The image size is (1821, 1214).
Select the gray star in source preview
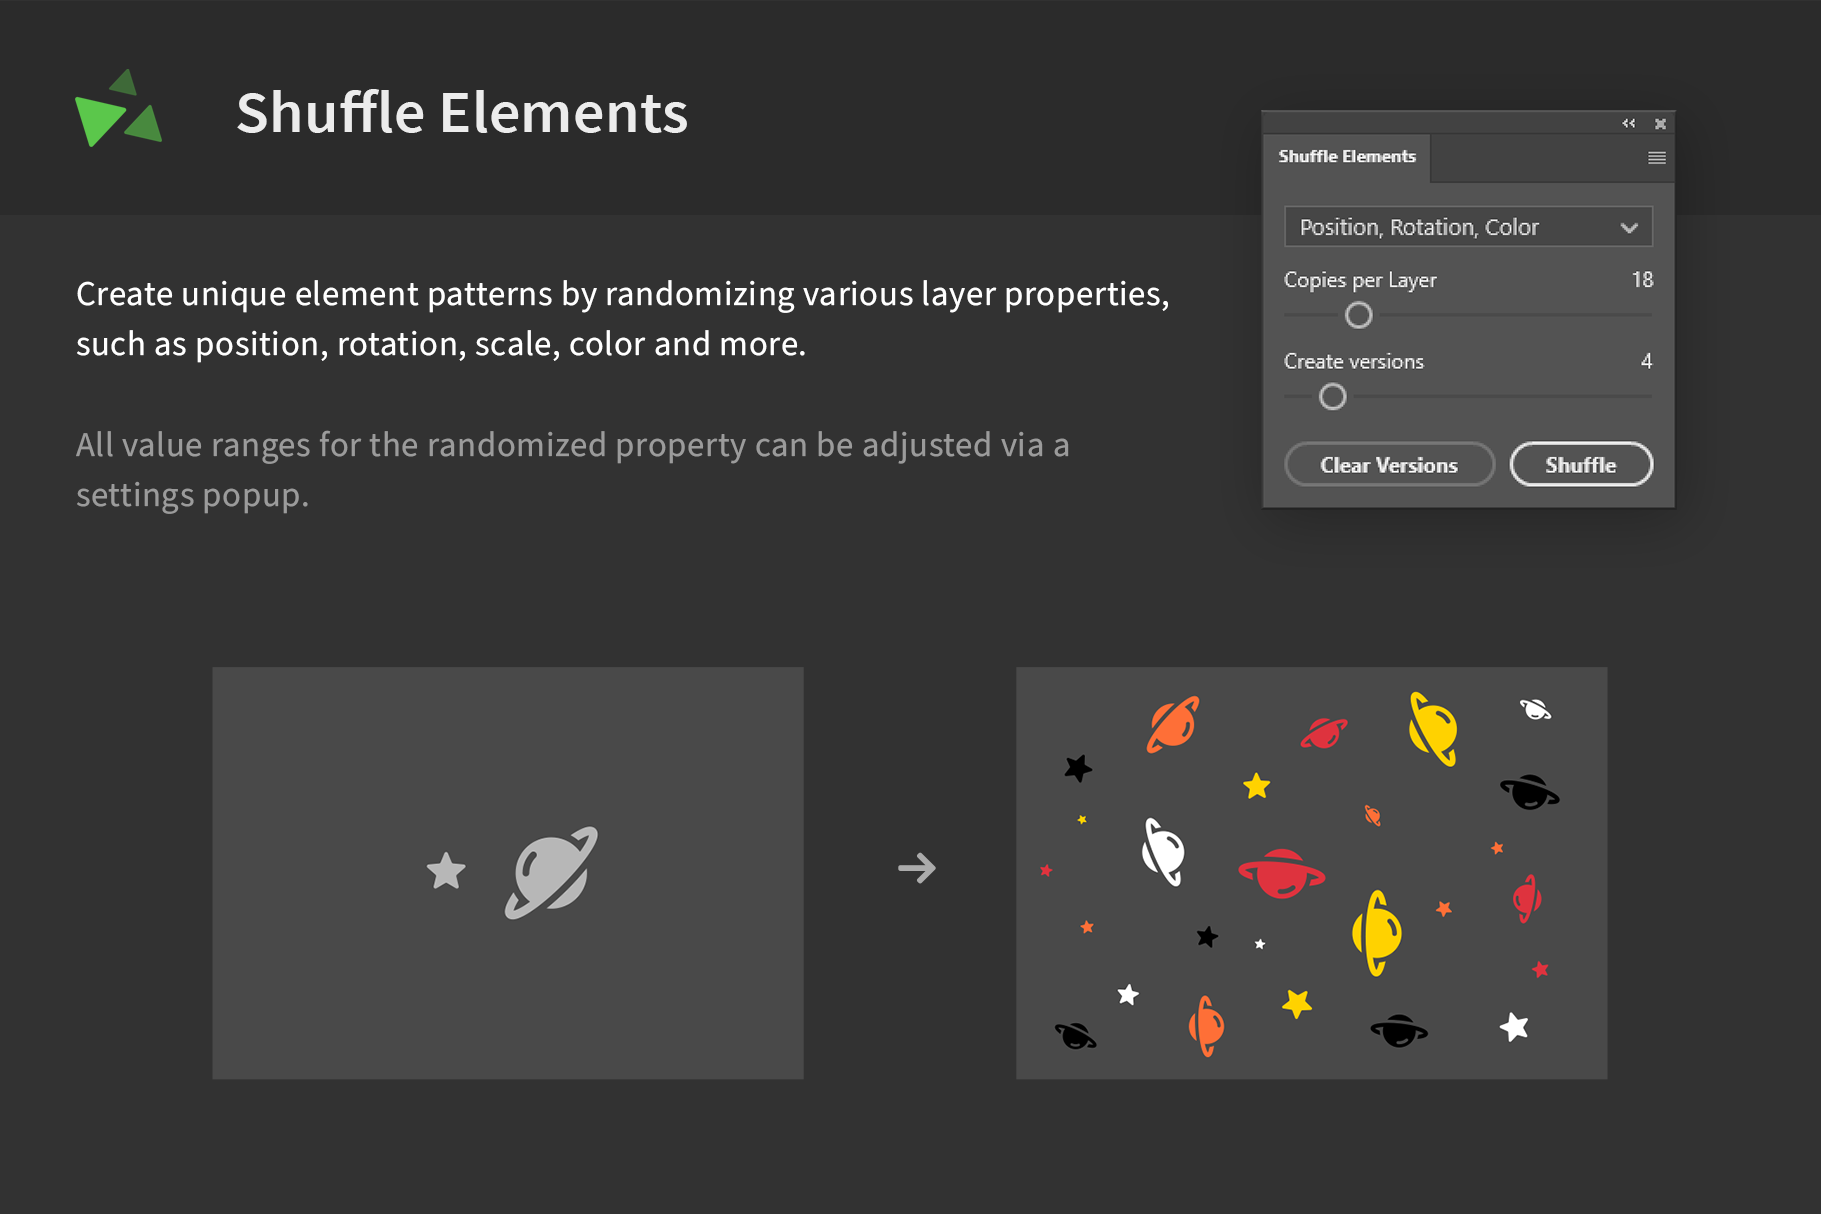point(446,871)
